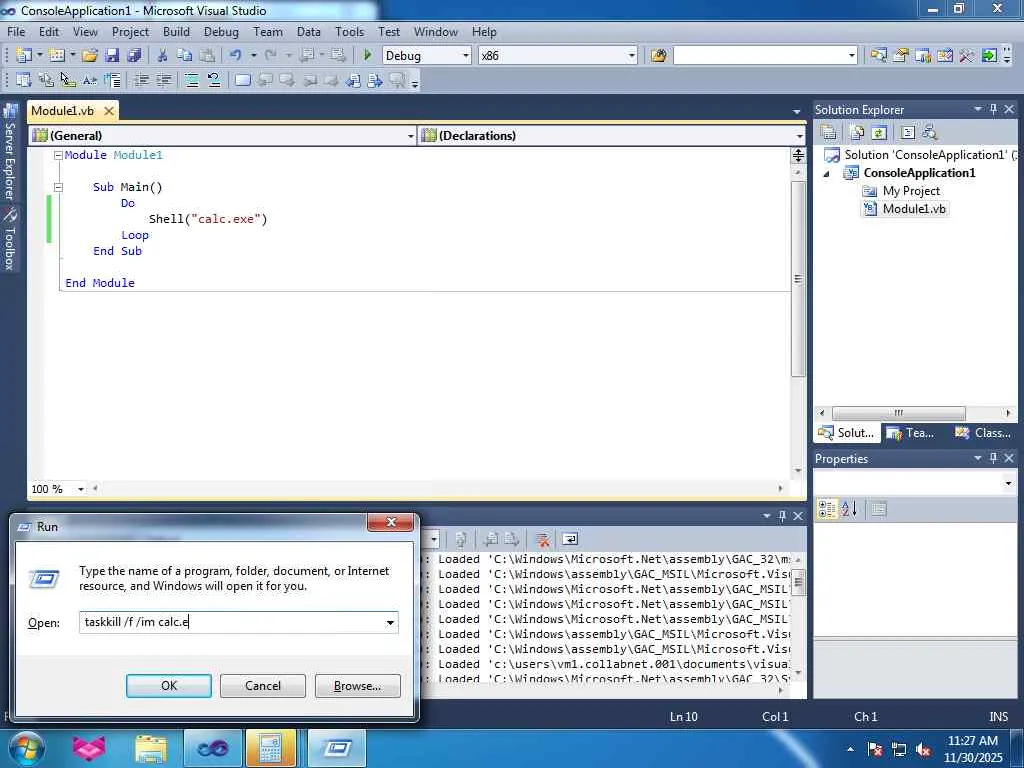Click the Copy icon in toolbar

coord(185,56)
